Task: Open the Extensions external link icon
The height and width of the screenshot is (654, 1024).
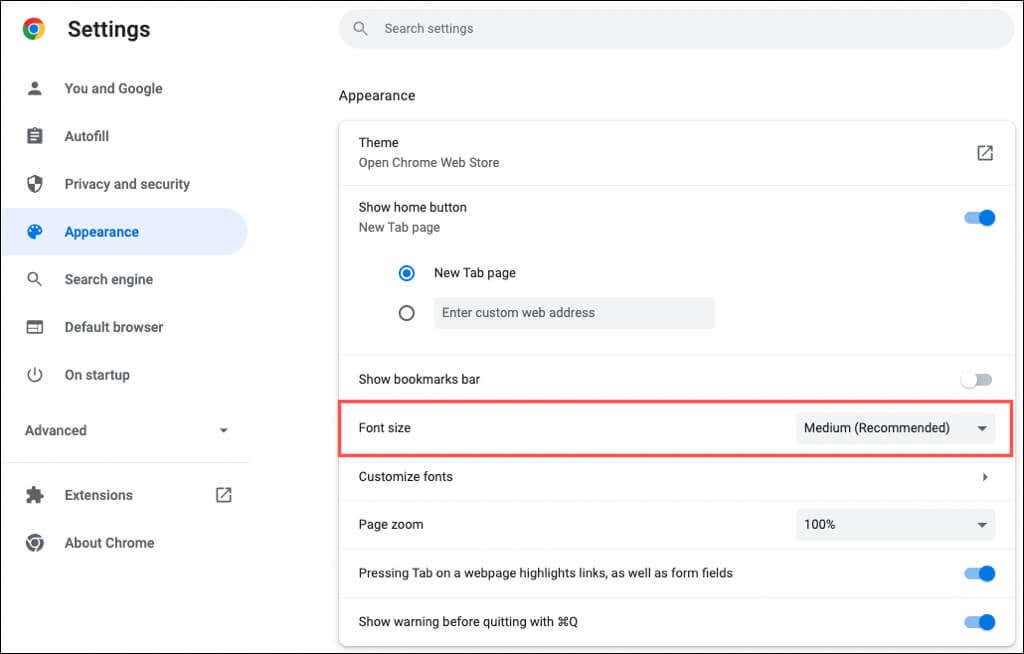Action: 222,494
